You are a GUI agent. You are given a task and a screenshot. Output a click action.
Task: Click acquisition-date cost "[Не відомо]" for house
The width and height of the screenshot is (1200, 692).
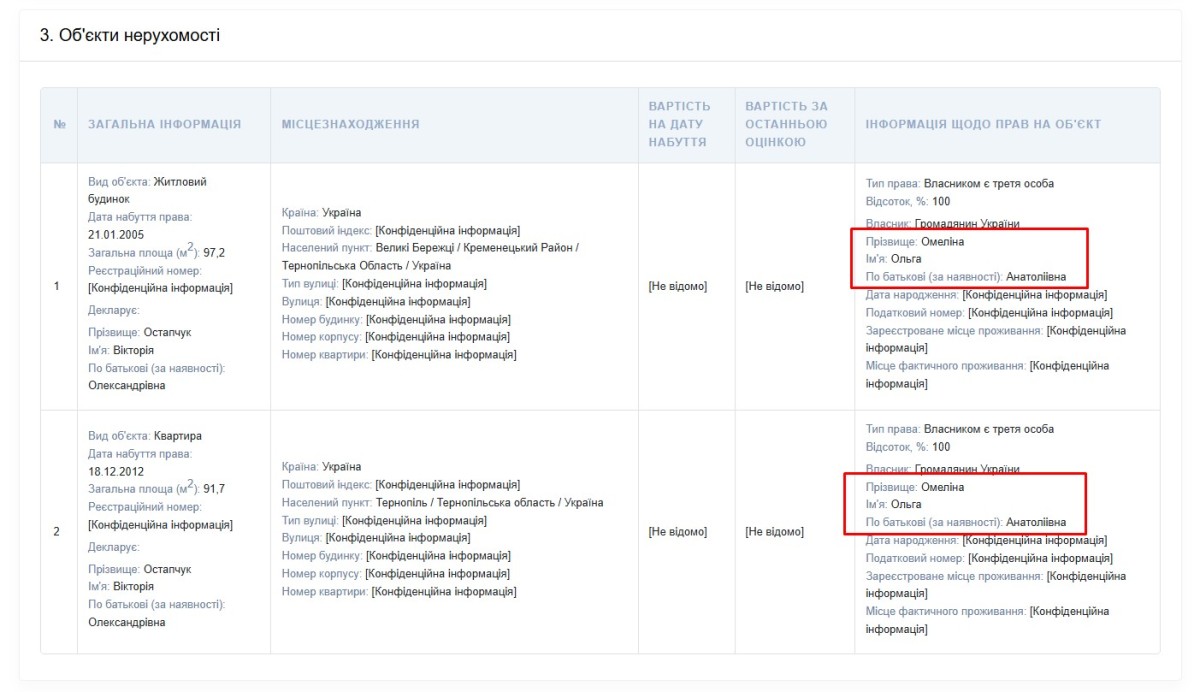tap(678, 287)
